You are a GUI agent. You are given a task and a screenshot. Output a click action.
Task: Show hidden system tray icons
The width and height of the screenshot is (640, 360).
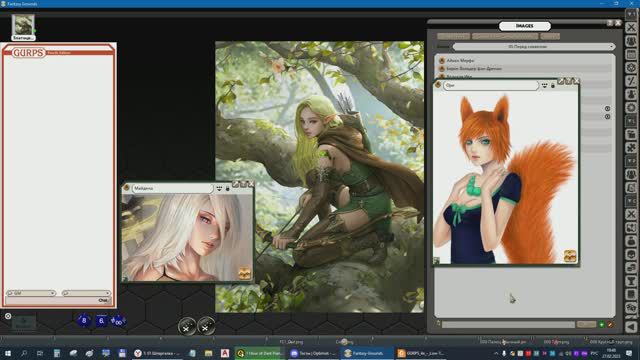pos(496,353)
